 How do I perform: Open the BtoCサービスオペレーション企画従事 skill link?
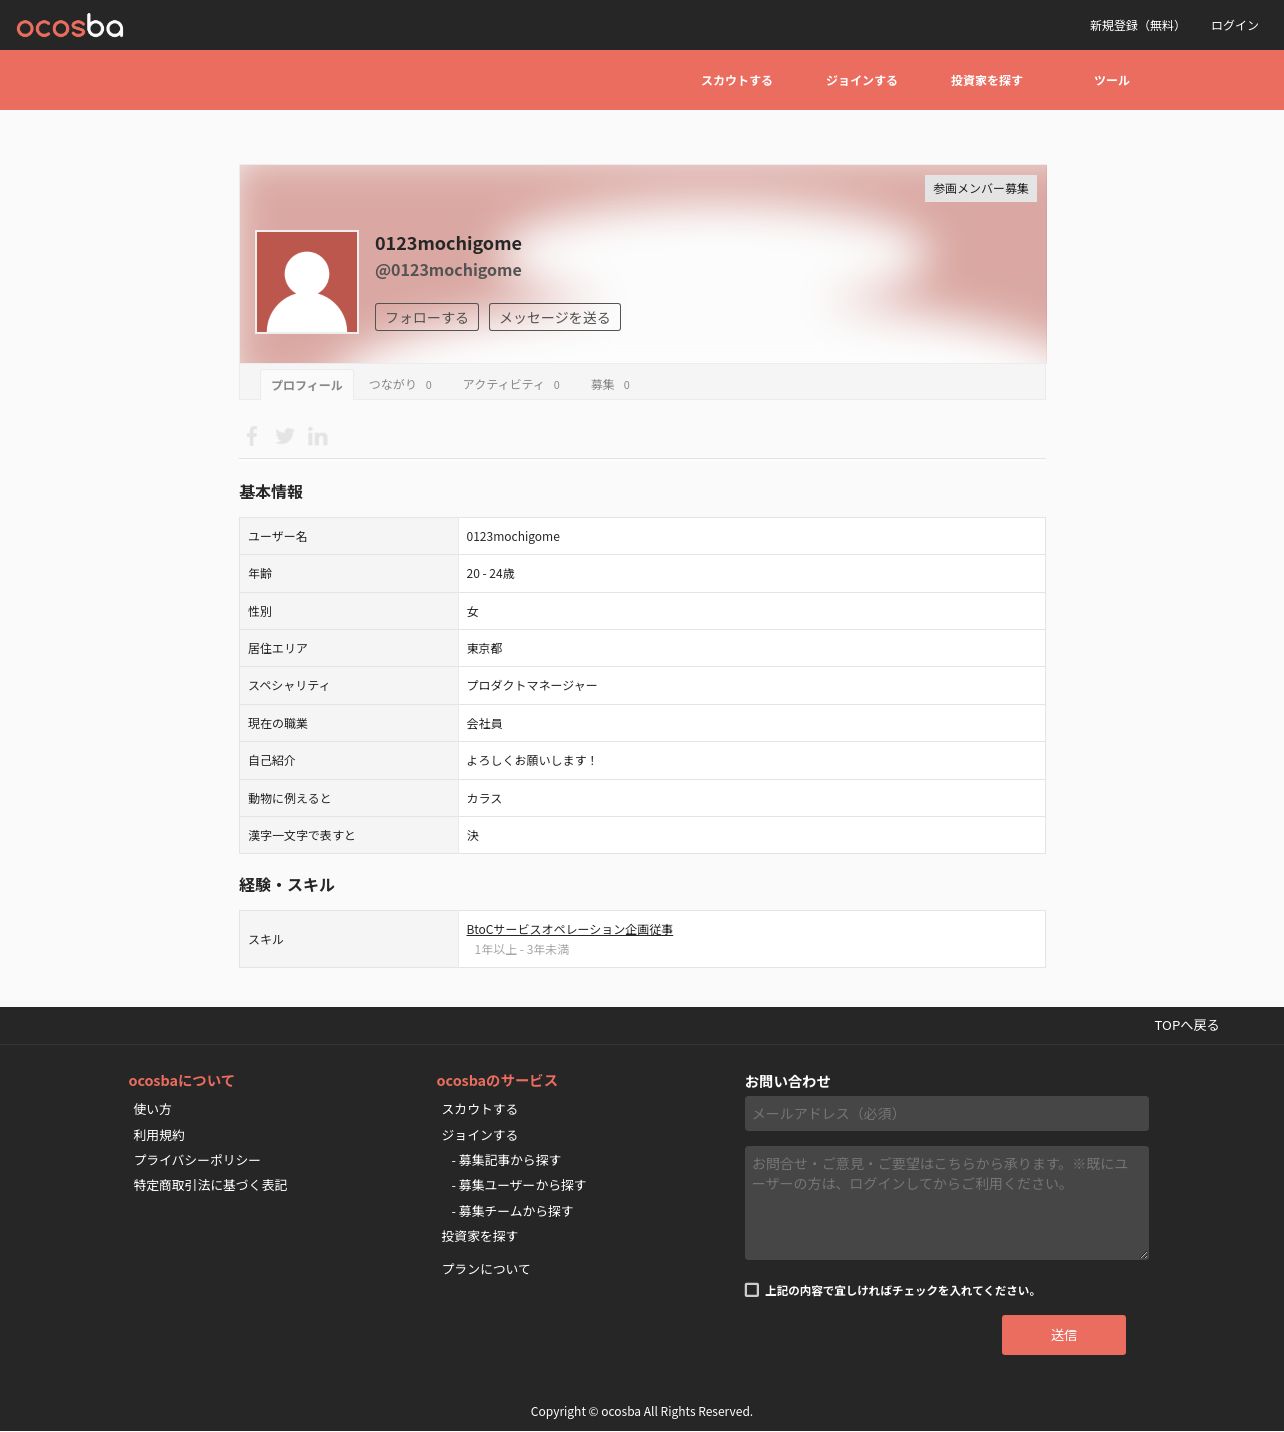pyautogui.click(x=570, y=930)
